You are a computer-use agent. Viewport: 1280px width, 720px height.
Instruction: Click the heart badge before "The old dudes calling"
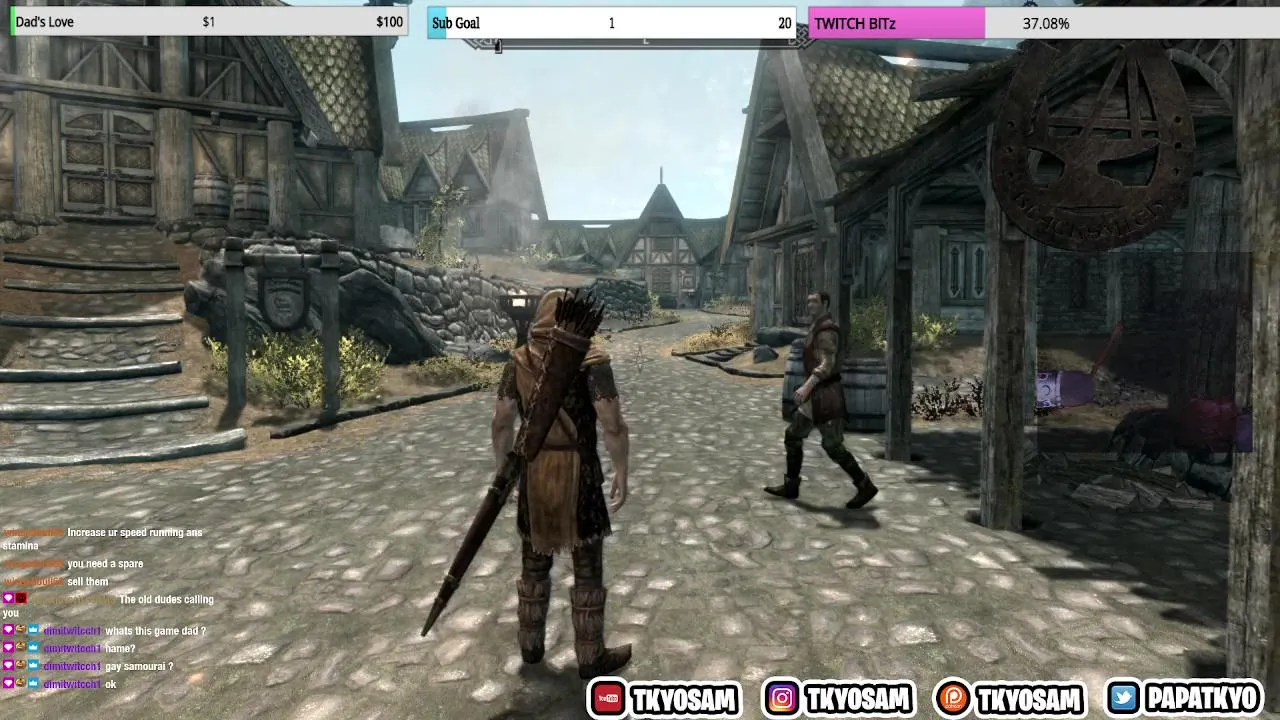coord(8,599)
